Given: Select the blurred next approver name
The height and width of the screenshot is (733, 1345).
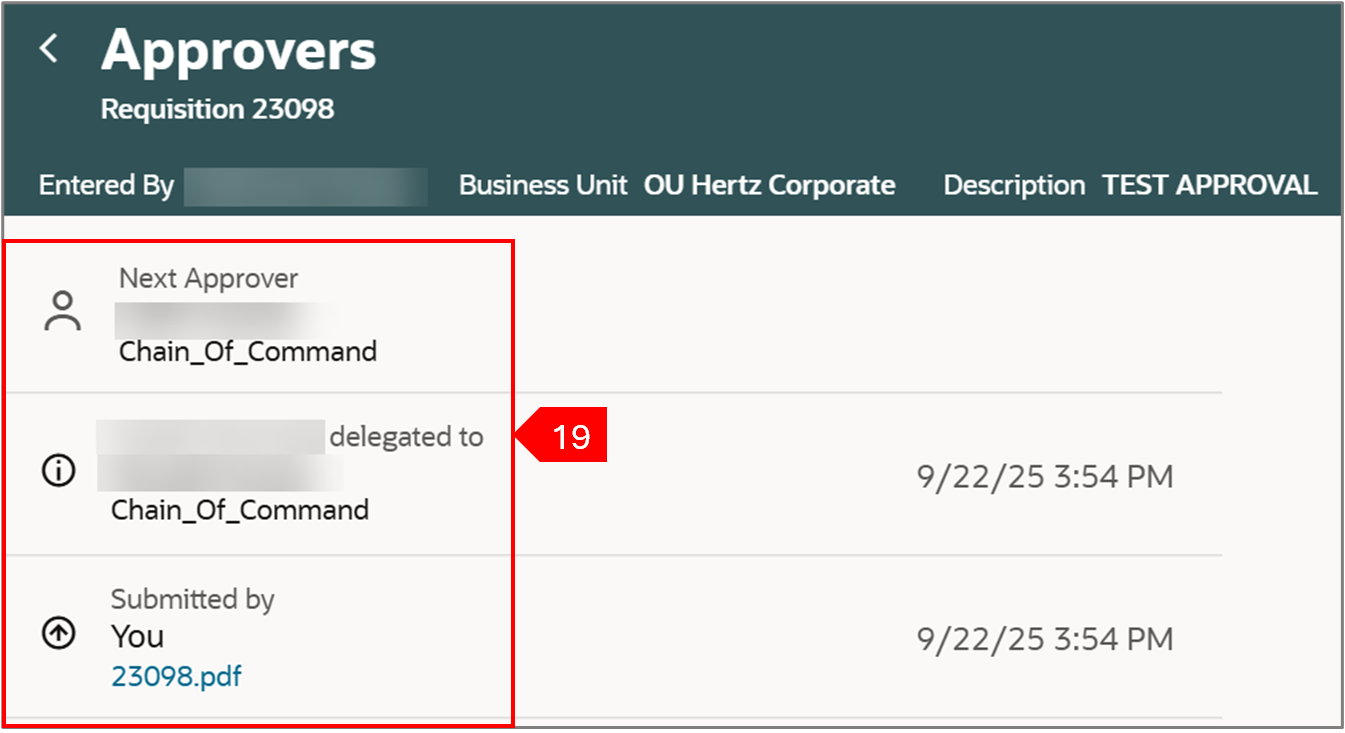Looking at the screenshot, I should [225, 316].
